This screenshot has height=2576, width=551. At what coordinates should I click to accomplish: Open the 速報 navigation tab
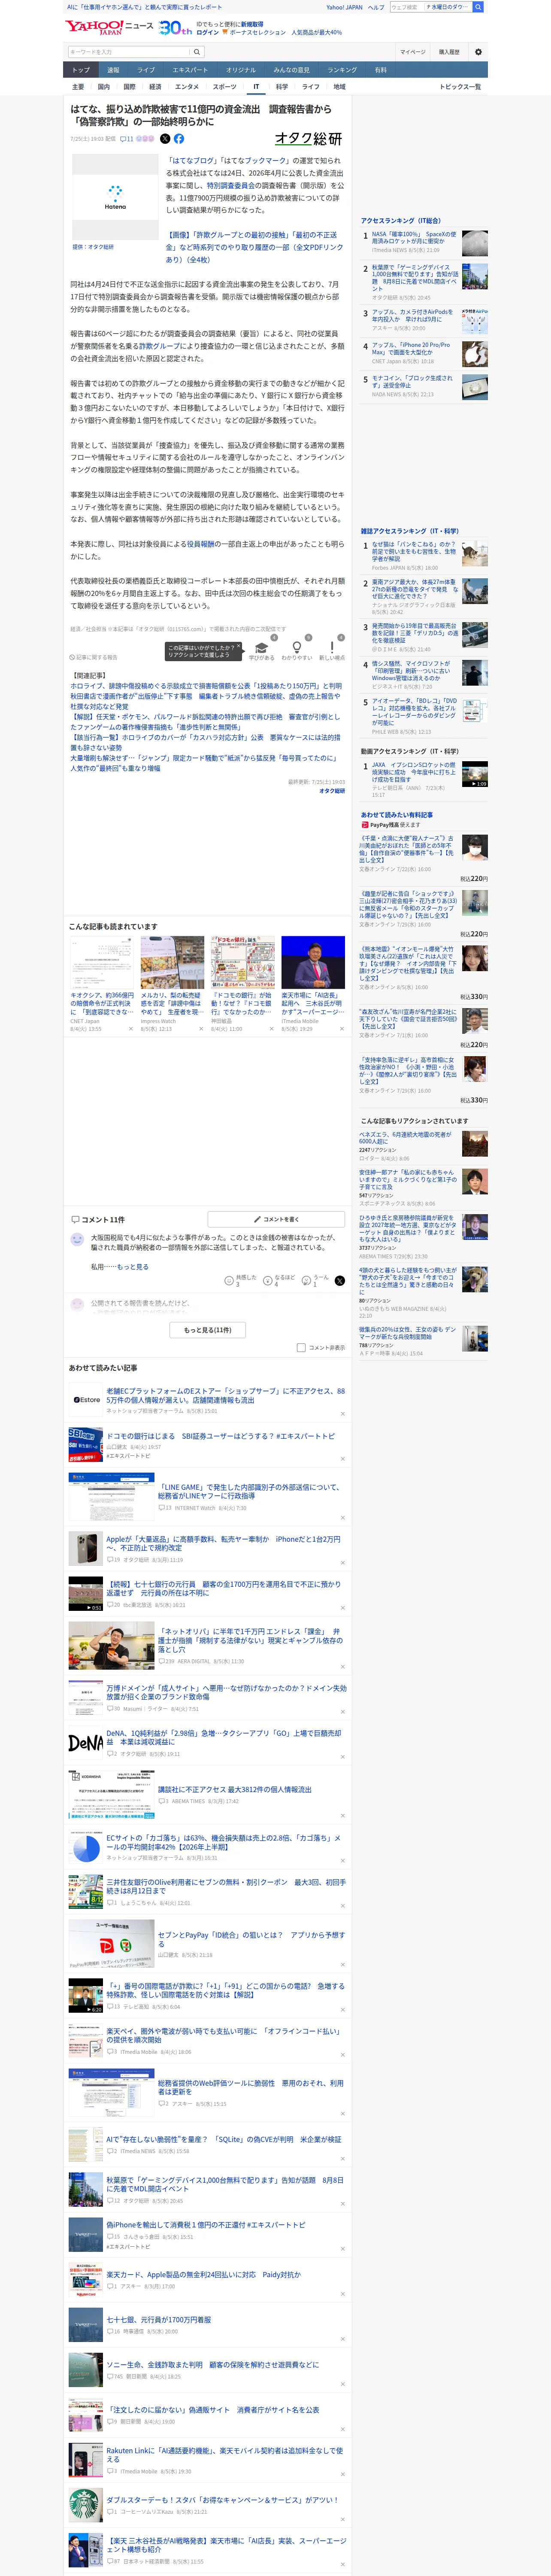point(113,70)
